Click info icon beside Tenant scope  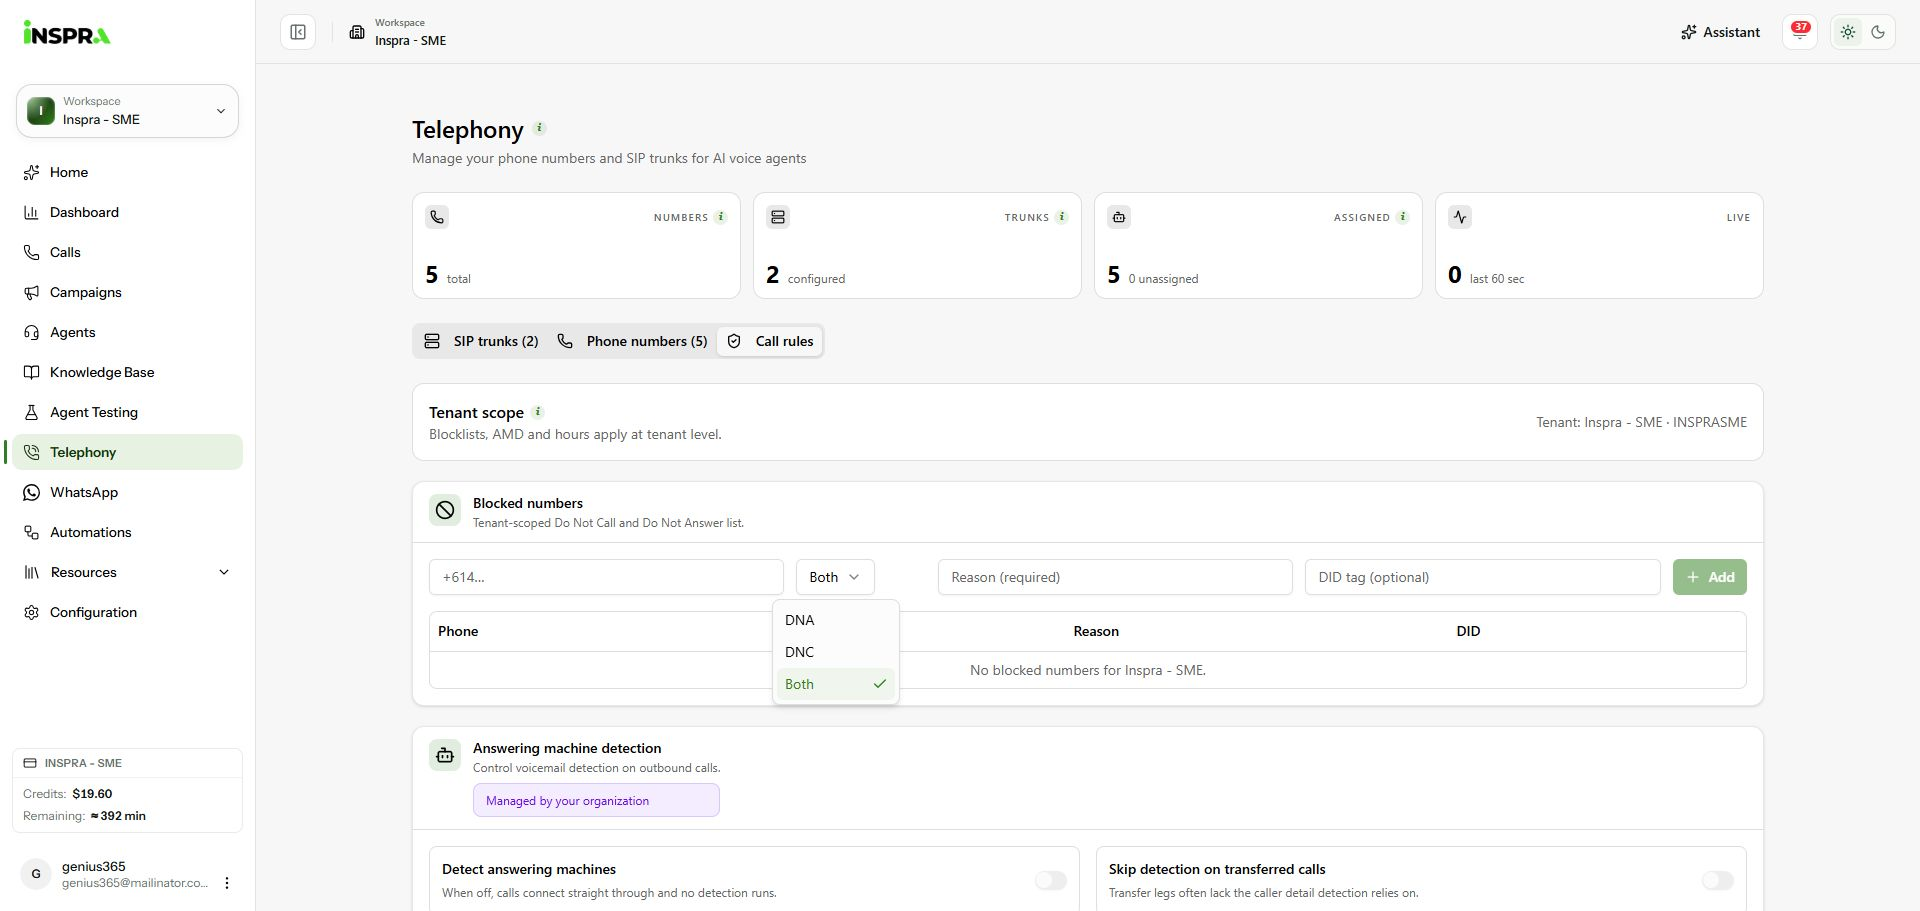tap(538, 411)
